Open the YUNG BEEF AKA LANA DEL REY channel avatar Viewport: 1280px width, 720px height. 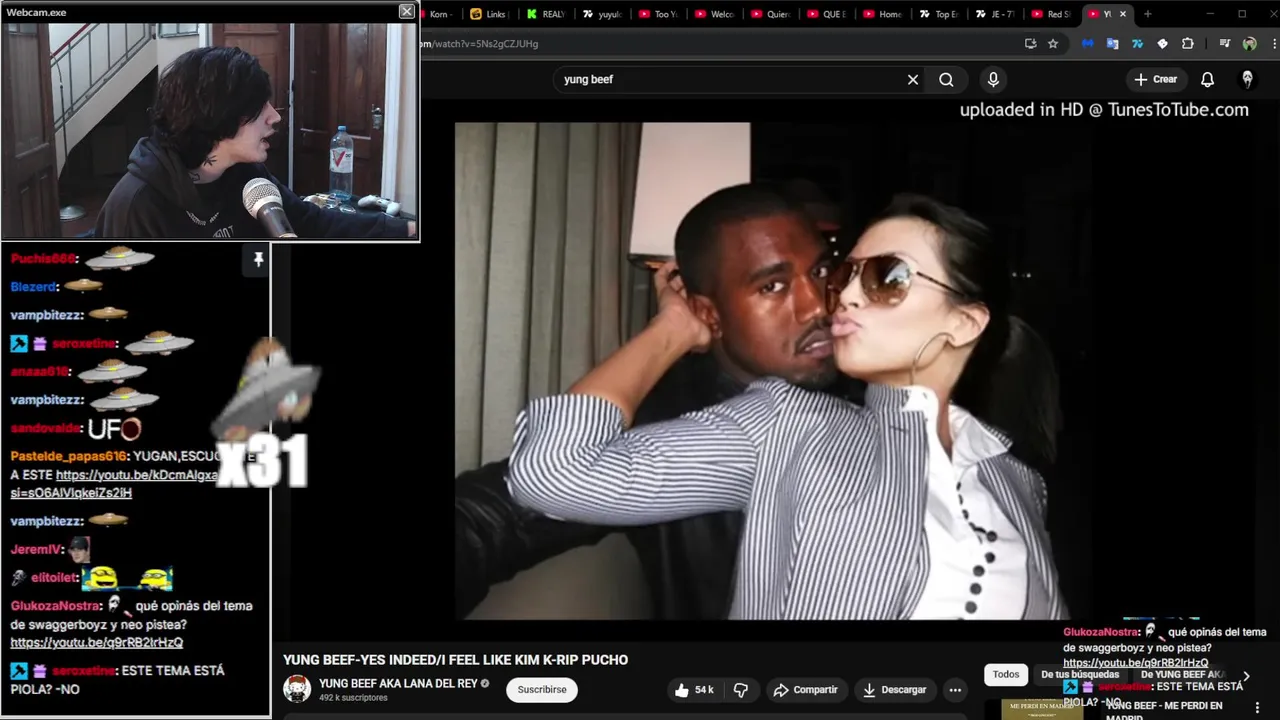coord(297,689)
